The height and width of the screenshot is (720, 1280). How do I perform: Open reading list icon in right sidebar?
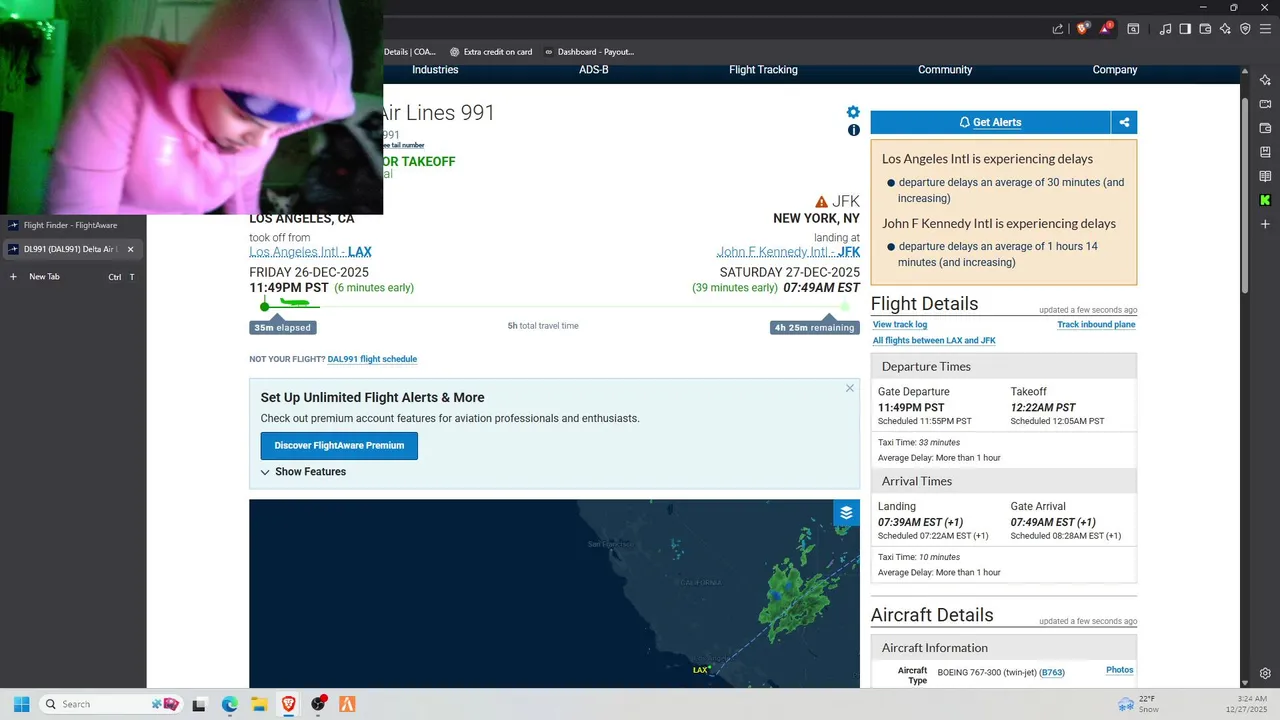point(1265,176)
